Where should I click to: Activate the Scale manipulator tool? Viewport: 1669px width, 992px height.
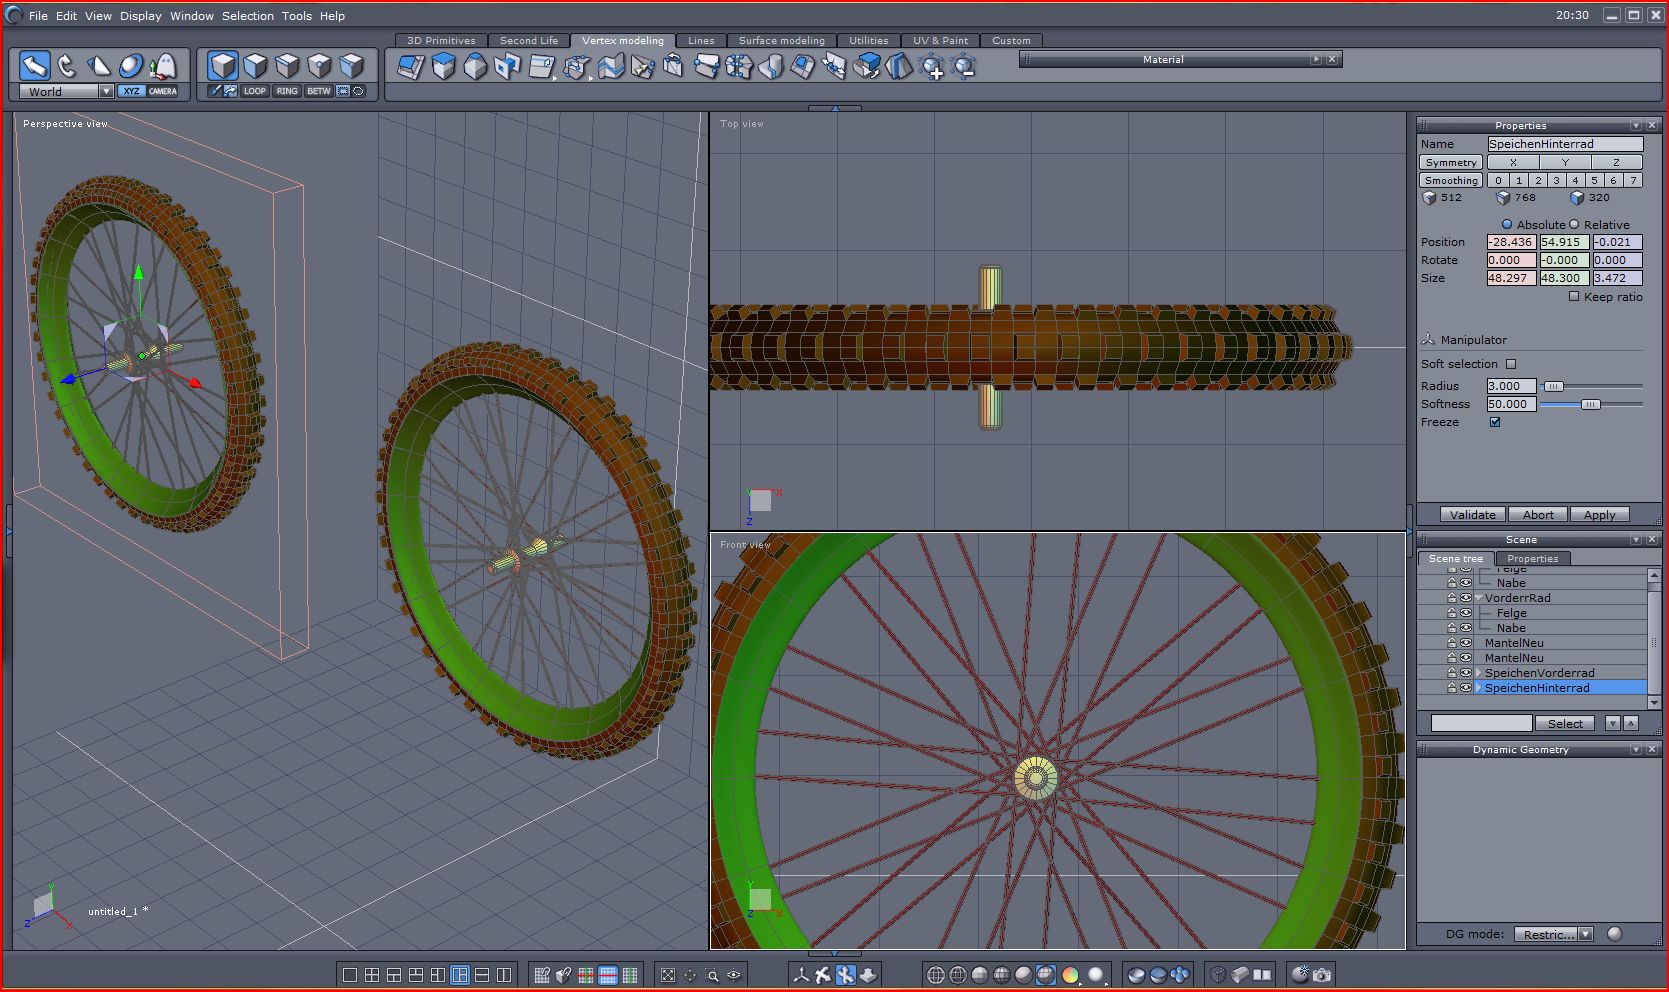point(99,66)
